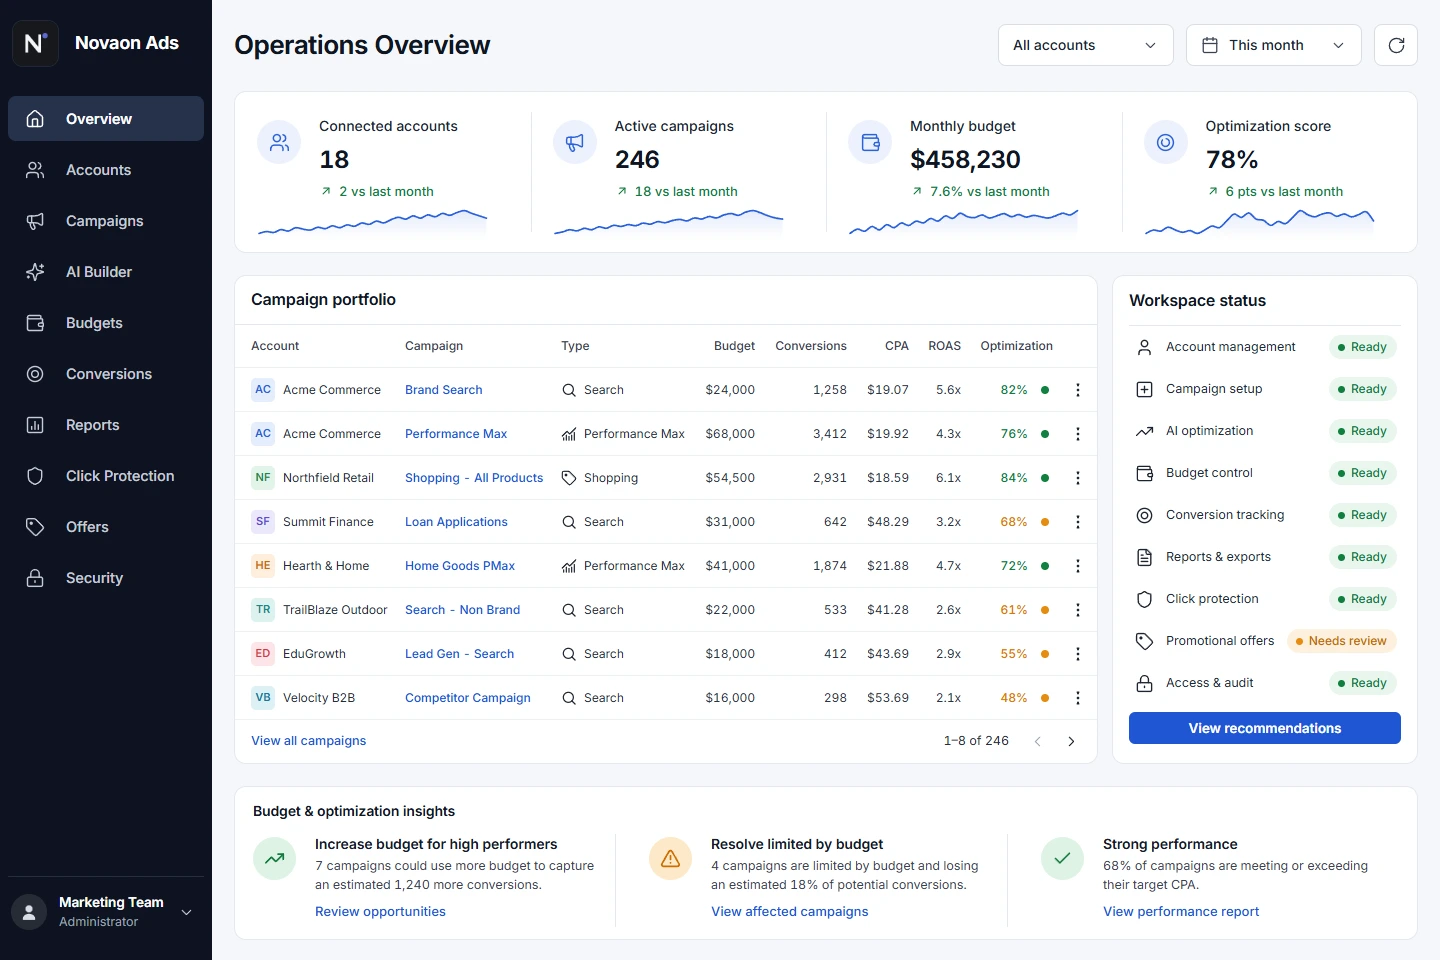Viewport: 1440px width, 960px height.
Task: Click the Connected accounts people icon
Action: coord(279,142)
